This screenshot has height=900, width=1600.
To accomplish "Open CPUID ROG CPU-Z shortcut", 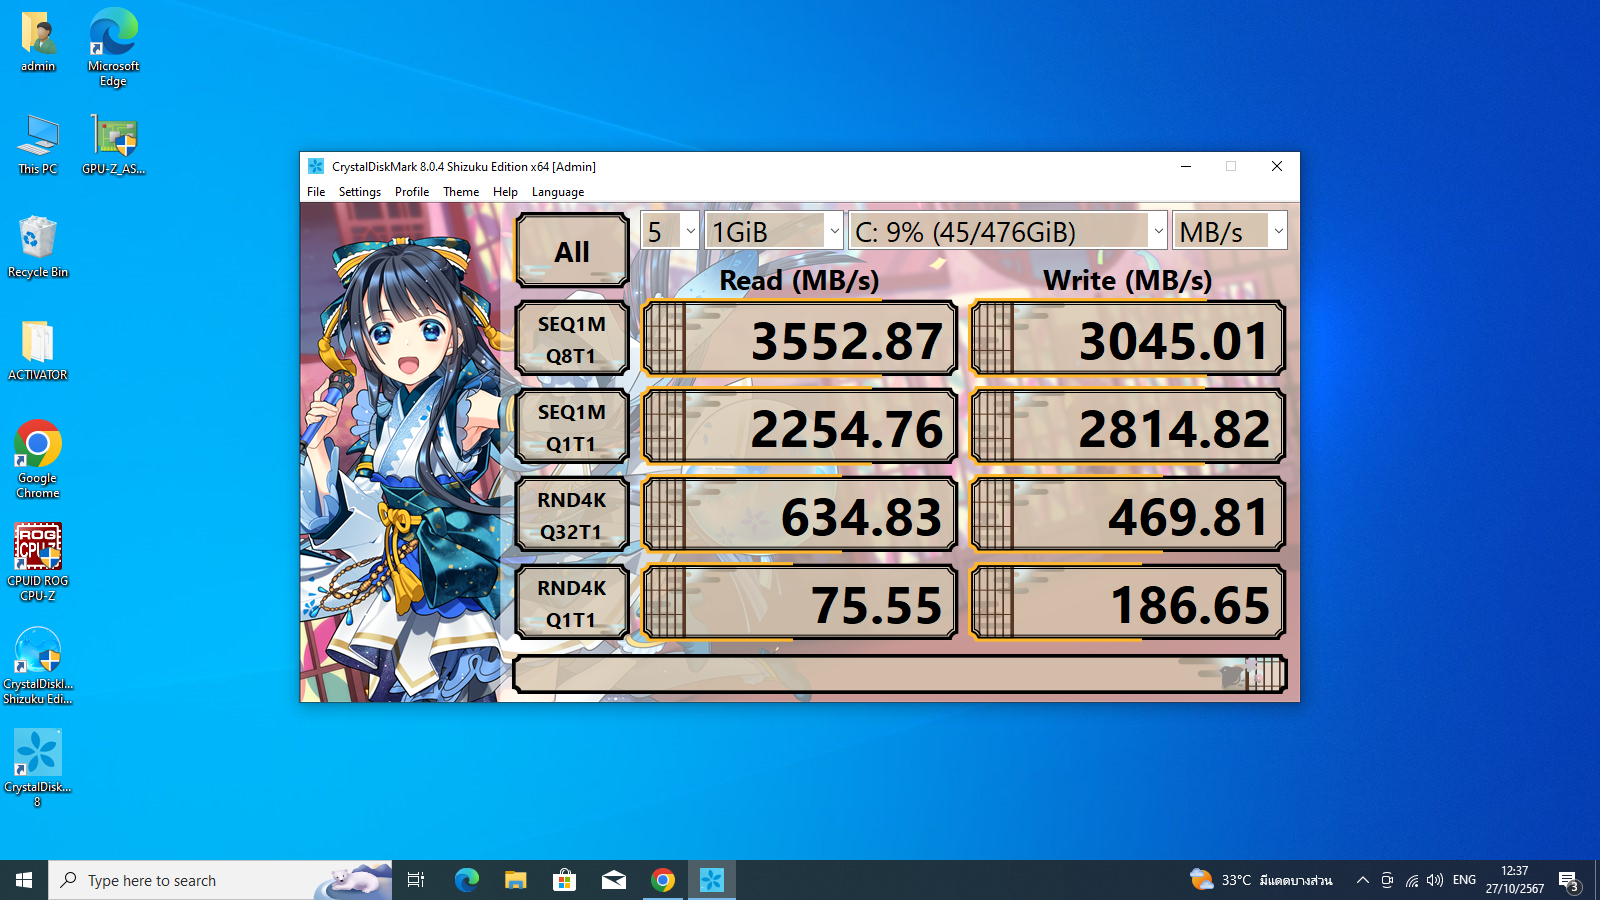I will click(x=38, y=562).
